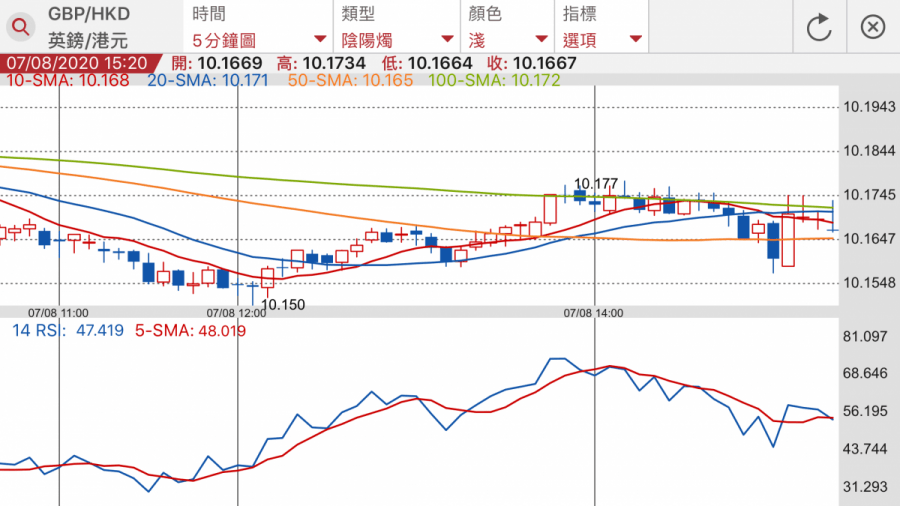Open the 顏色 color theme dropdown
This screenshot has height=506, width=900.
(508, 27)
